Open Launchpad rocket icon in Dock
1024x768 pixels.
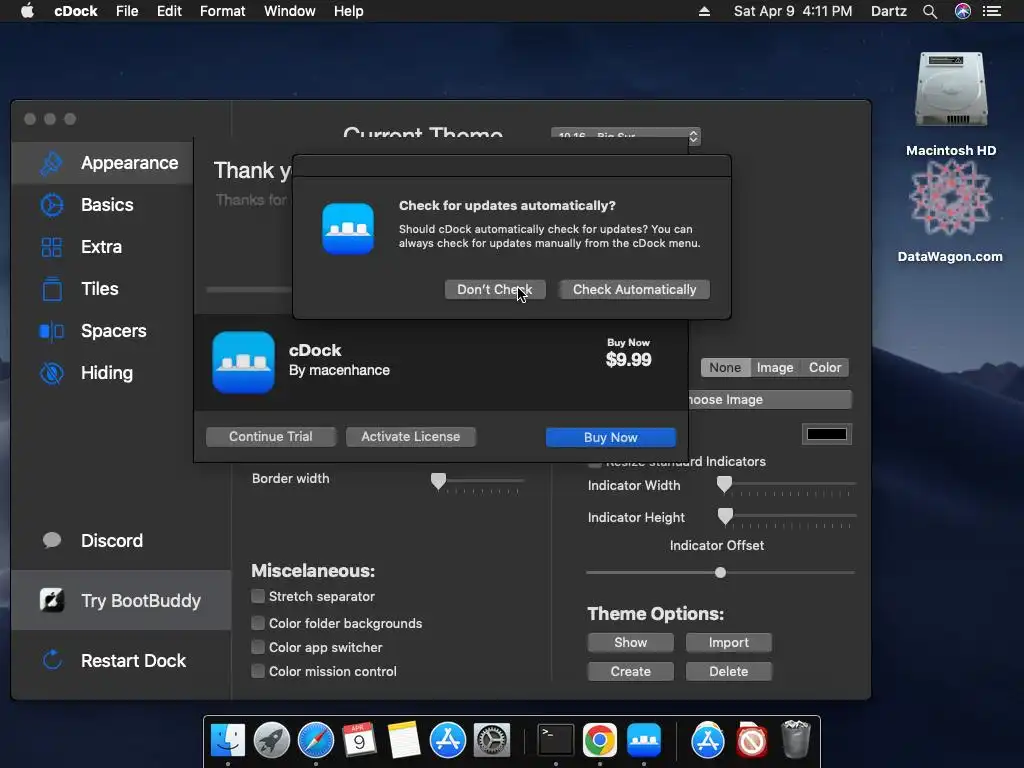[x=272, y=741]
